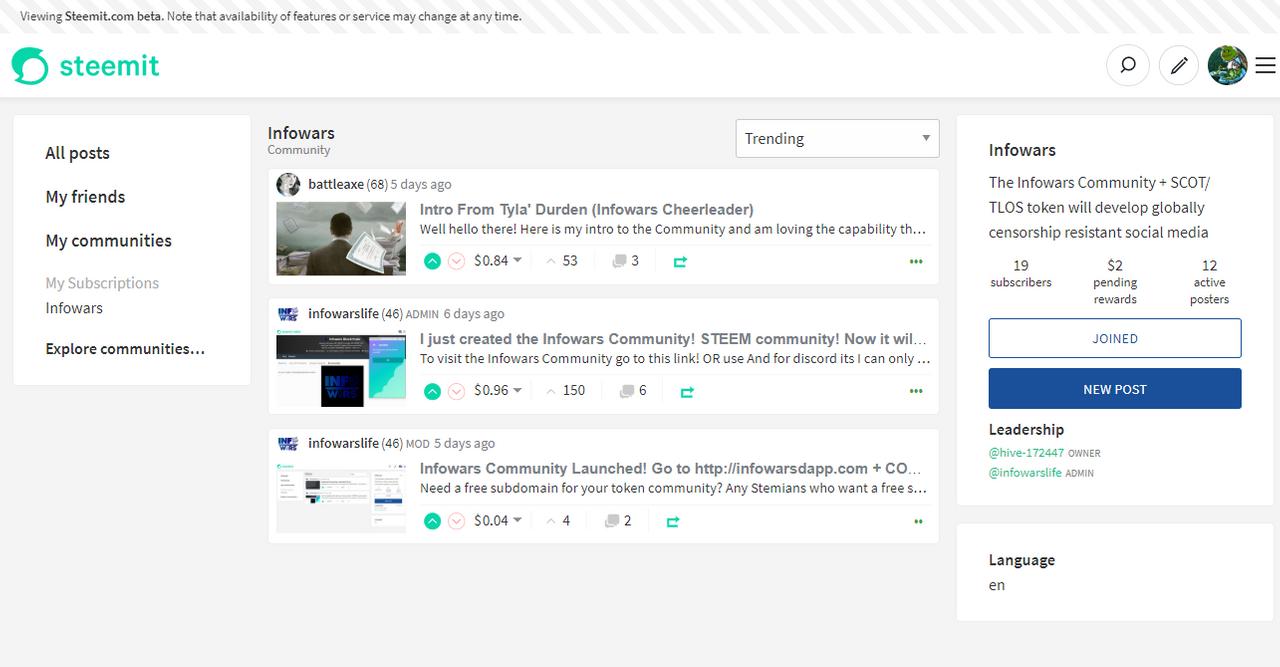Screen dimensions: 1280x667
Task: Click the '$2 pending rewards' stat
Action: [x=1115, y=282]
